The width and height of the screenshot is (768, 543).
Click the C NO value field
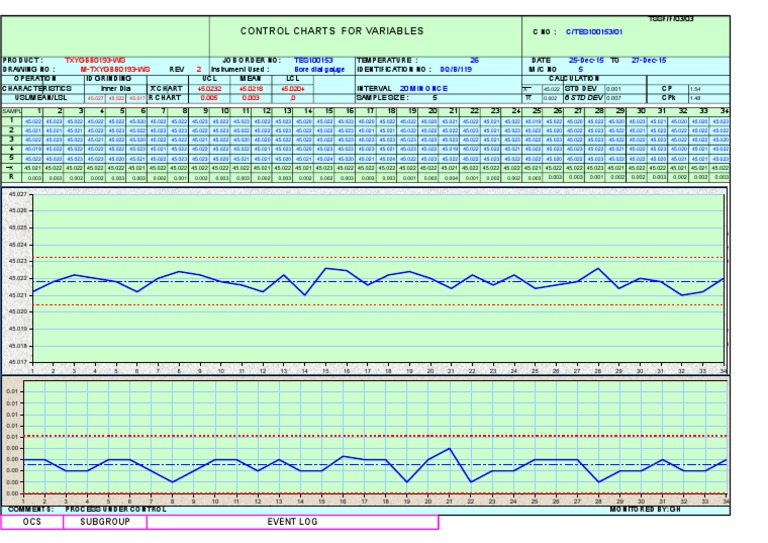(594, 32)
